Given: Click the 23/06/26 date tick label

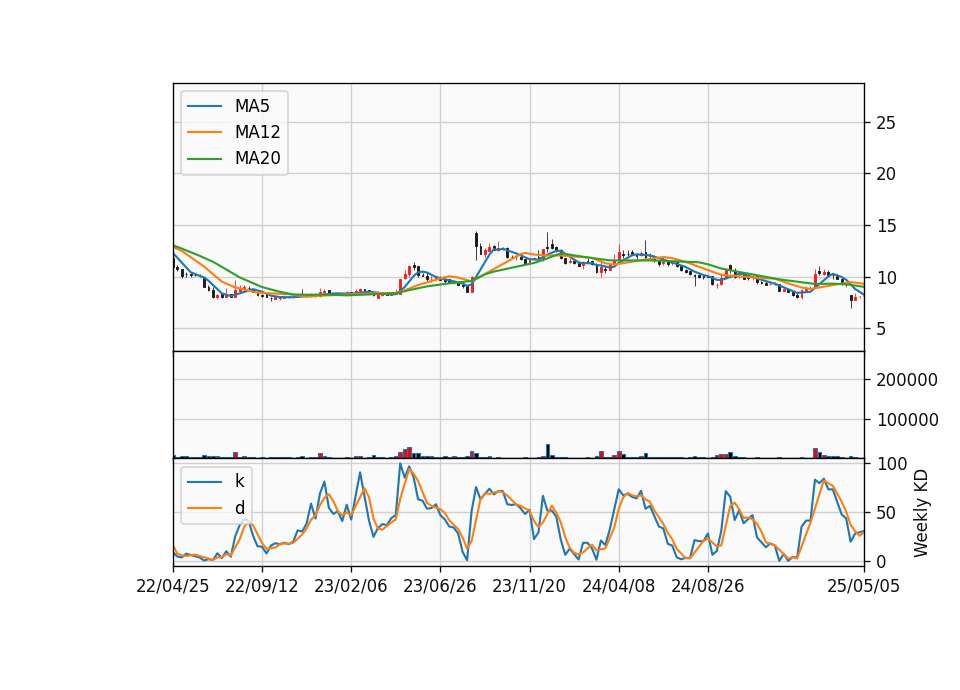Looking at the screenshot, I should [x=440, y=587].
